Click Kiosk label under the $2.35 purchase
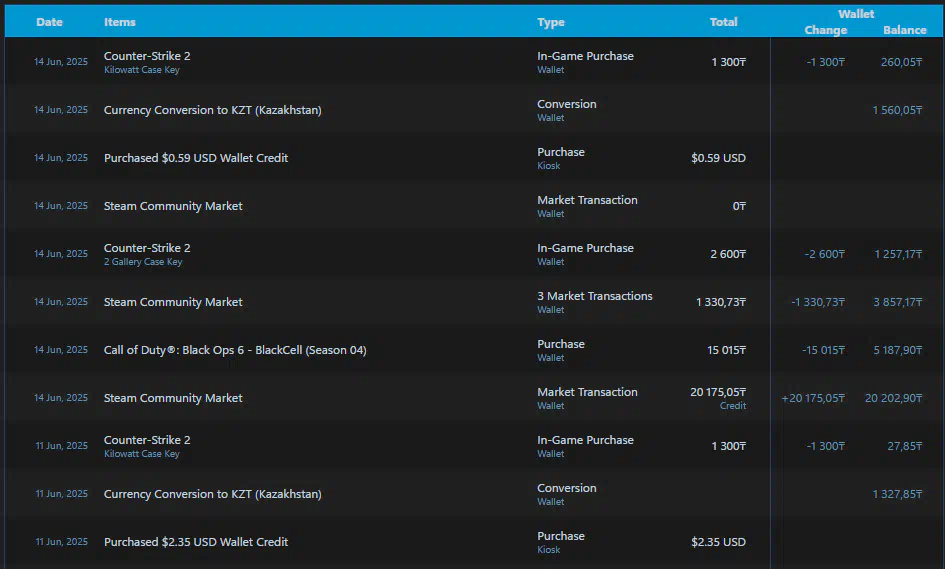The image size is (945, 569). tap(548, 550)
